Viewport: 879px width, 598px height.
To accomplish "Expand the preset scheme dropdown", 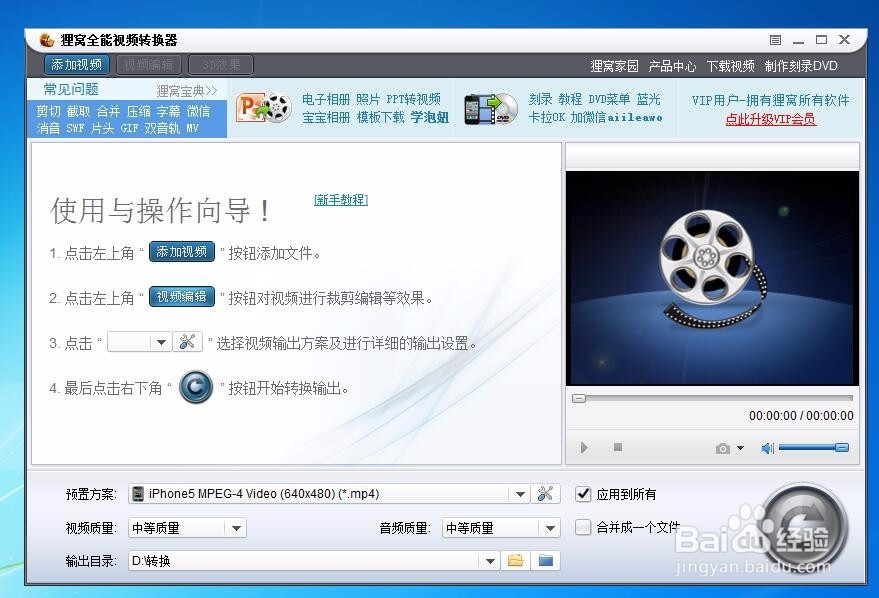I will (x=520, y=494).
